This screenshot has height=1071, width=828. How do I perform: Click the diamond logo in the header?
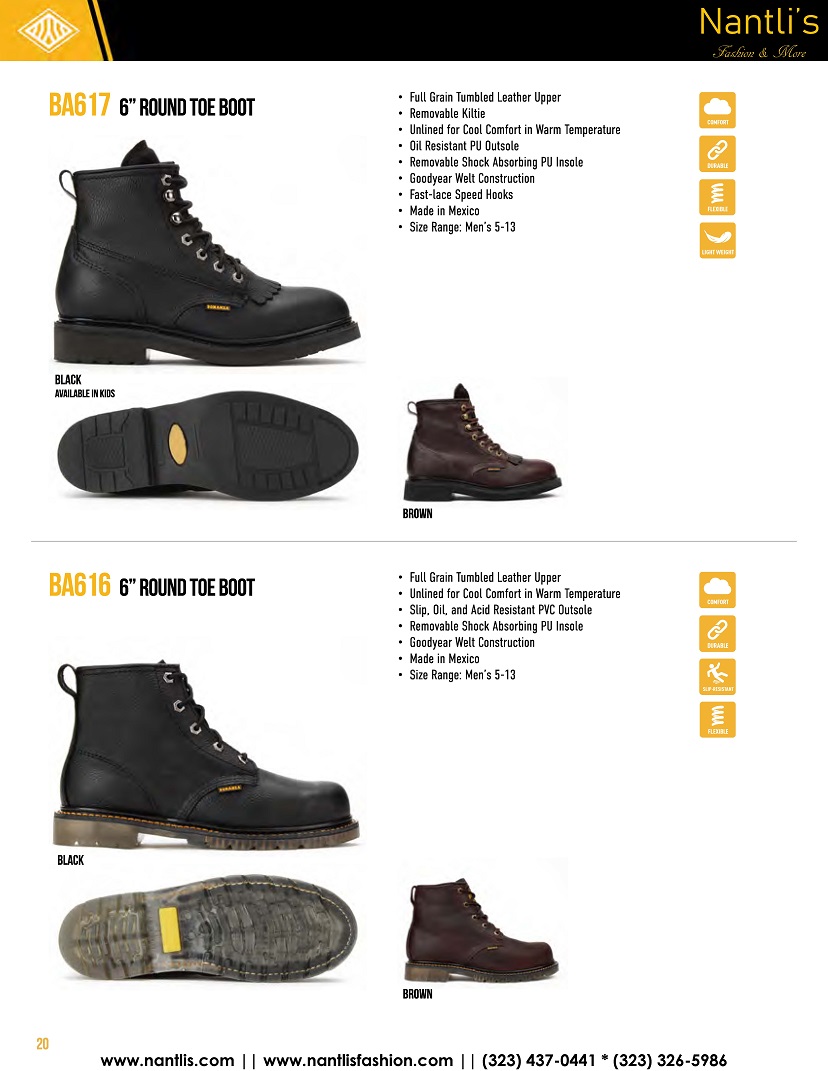(48, 30)
